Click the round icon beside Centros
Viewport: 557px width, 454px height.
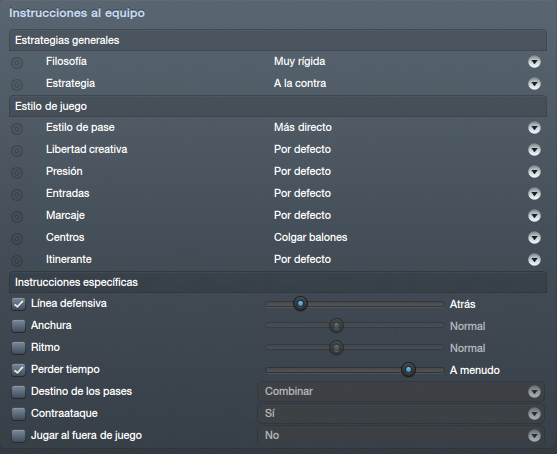coord(17,239)
